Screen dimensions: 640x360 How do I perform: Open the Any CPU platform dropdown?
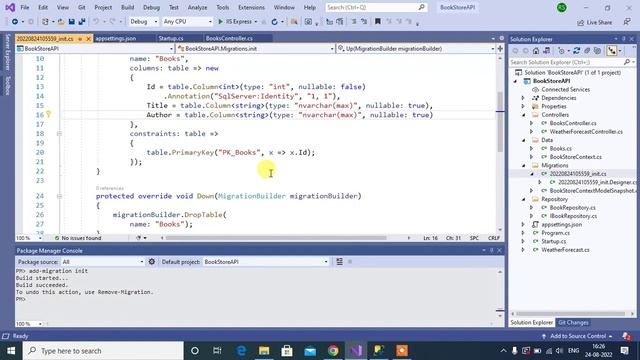click(x=187, y=22)
